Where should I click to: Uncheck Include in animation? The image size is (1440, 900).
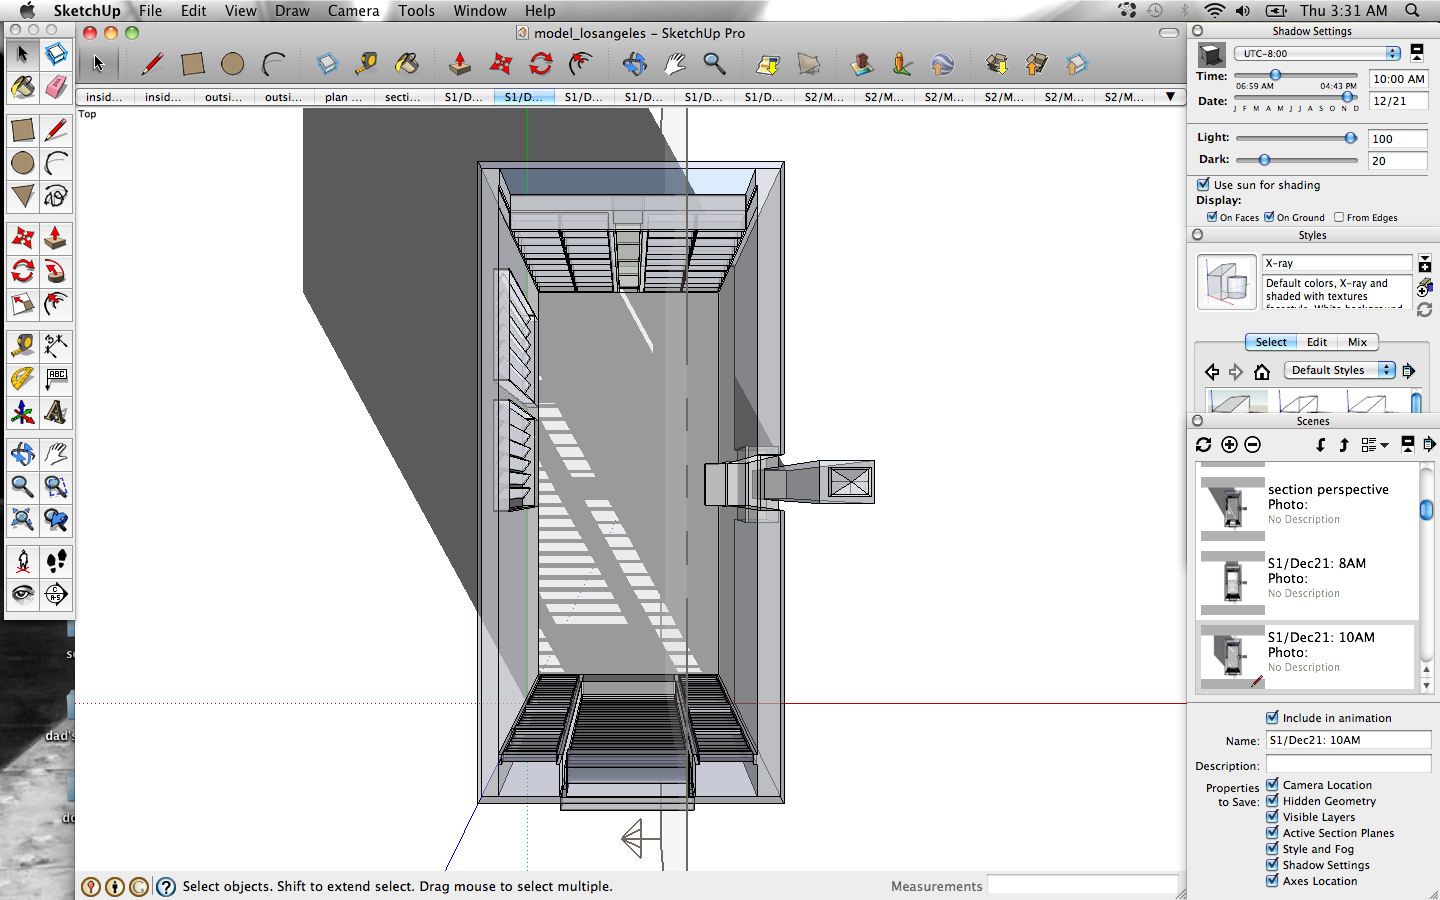coord(1272,717)
